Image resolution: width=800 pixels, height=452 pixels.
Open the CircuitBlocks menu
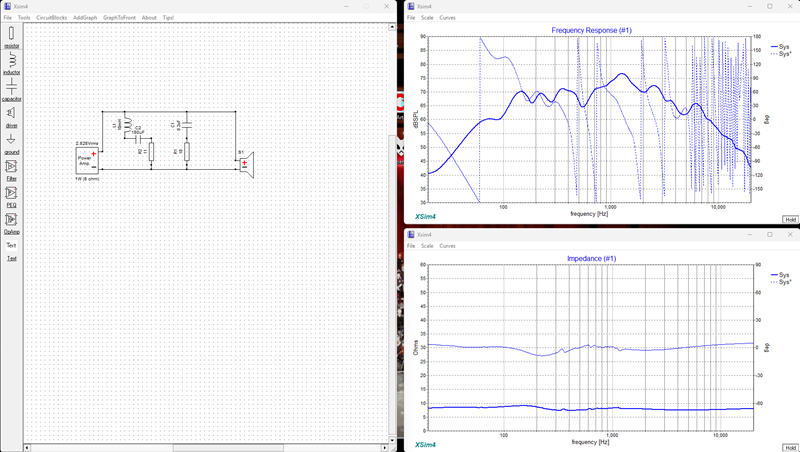point(52,17)
